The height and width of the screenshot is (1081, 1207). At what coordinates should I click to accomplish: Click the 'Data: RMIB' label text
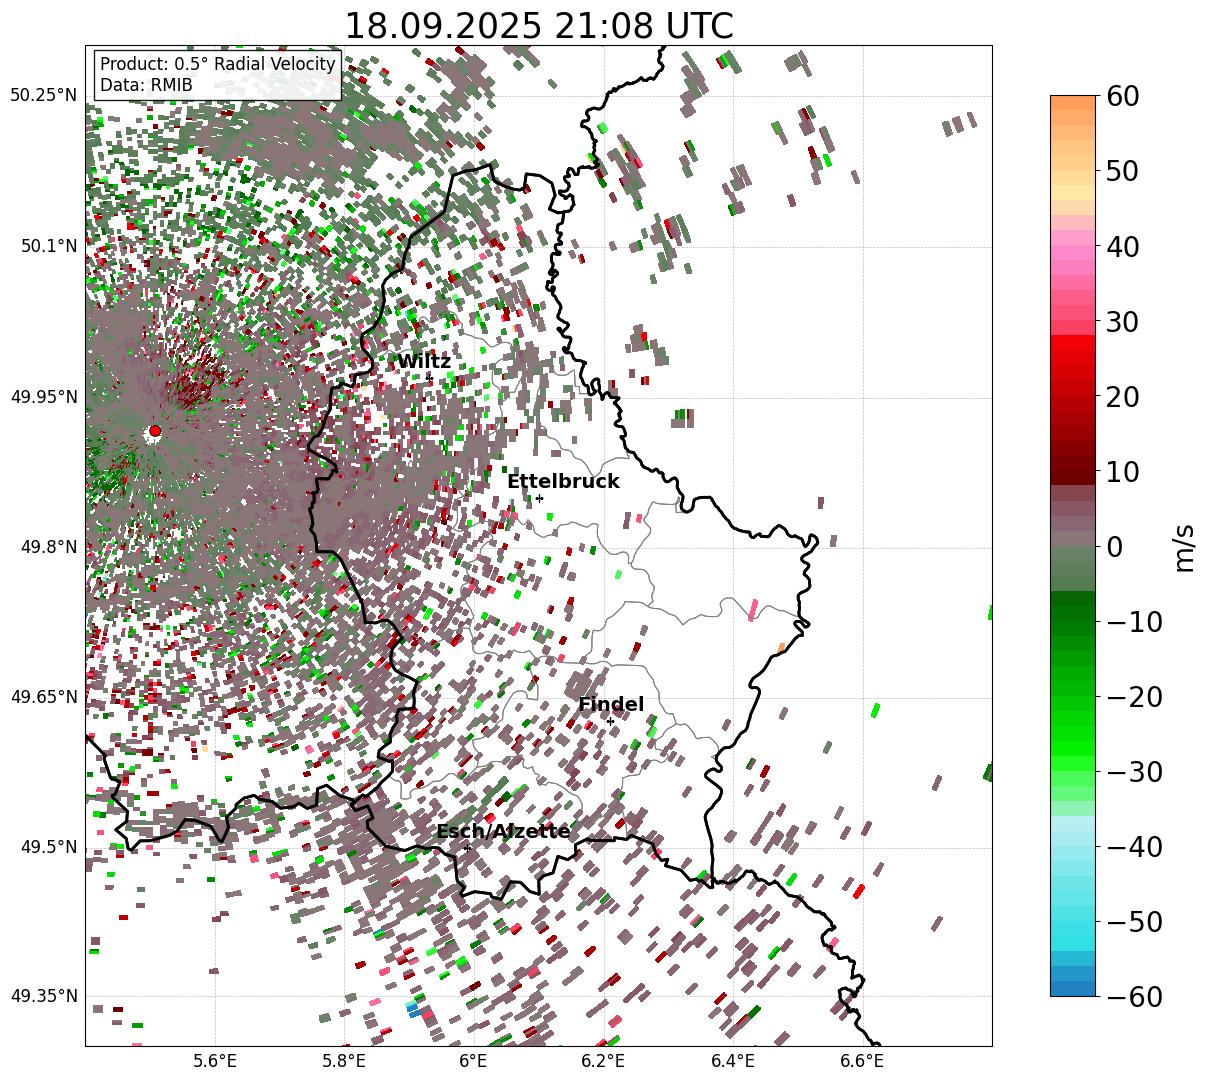coord(146,86)
